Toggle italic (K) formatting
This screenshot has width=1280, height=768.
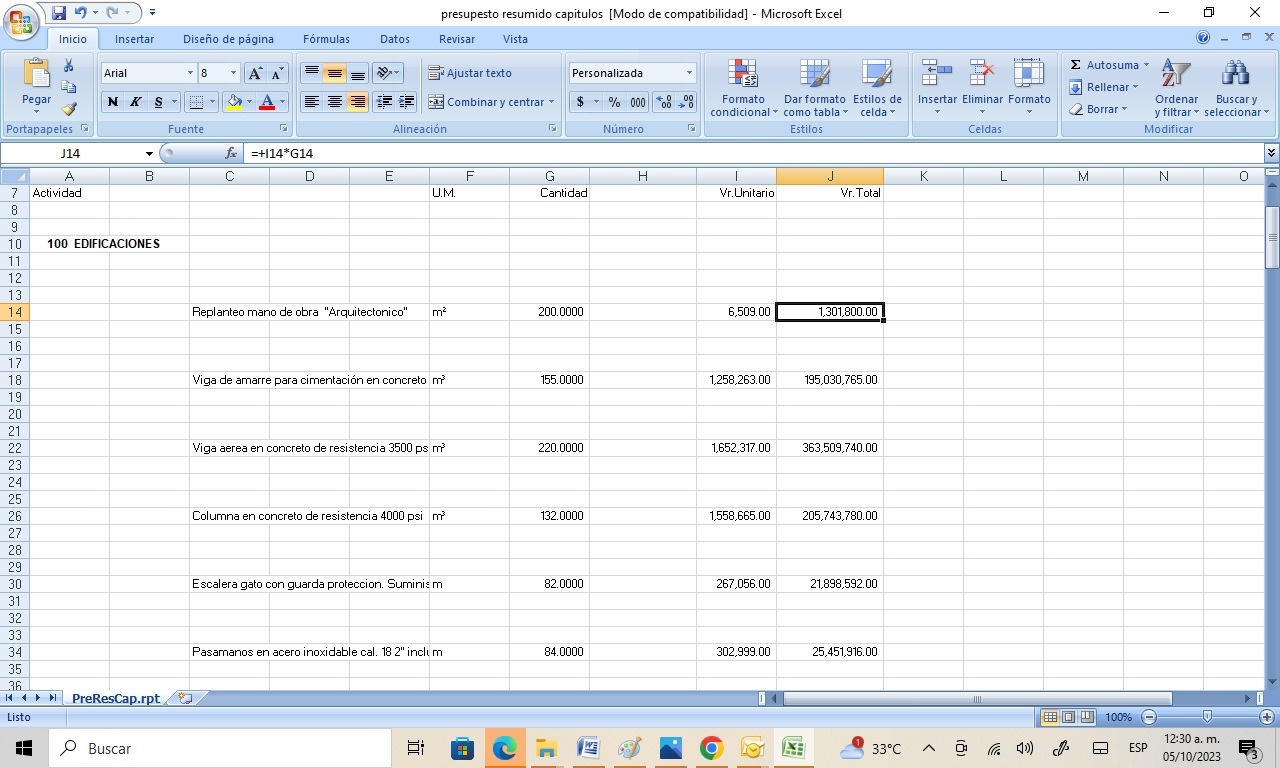[x=135, y=102]
